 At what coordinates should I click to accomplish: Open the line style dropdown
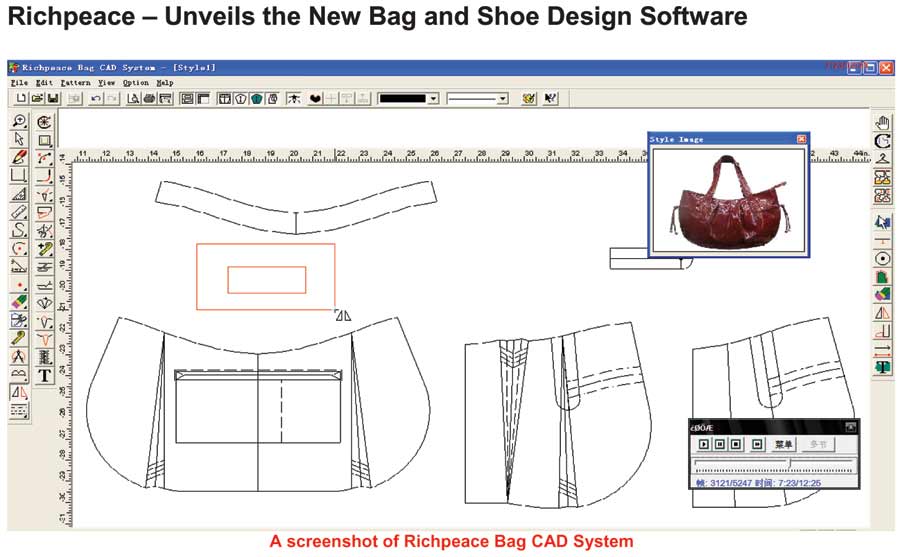pyautogui.click(x=503, y=99)
